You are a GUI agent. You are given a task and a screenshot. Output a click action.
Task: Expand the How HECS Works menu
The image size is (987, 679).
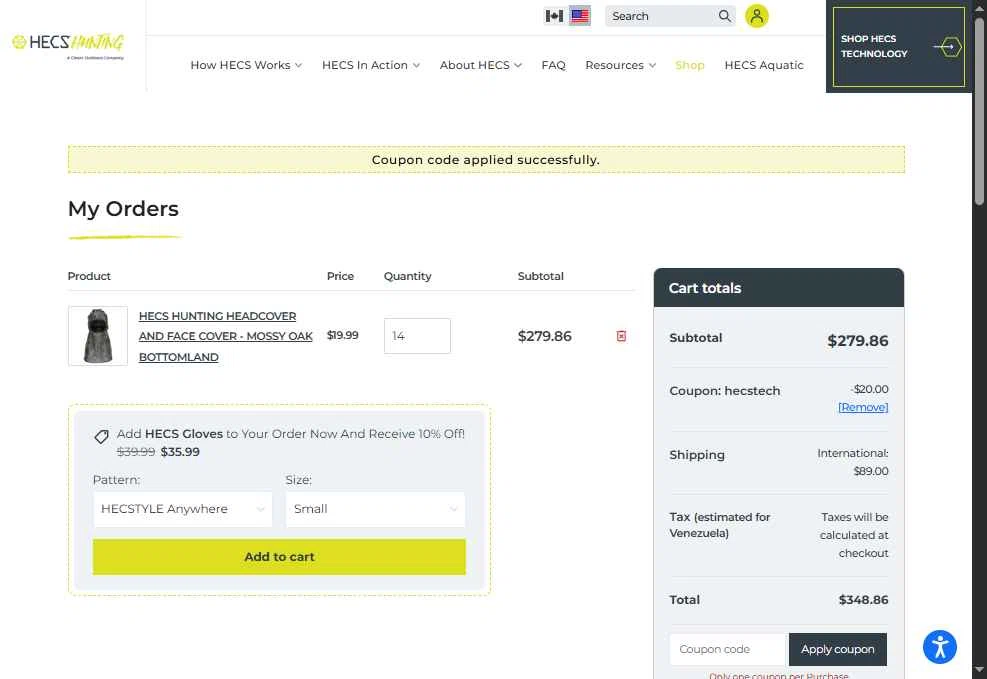point(246,65)
